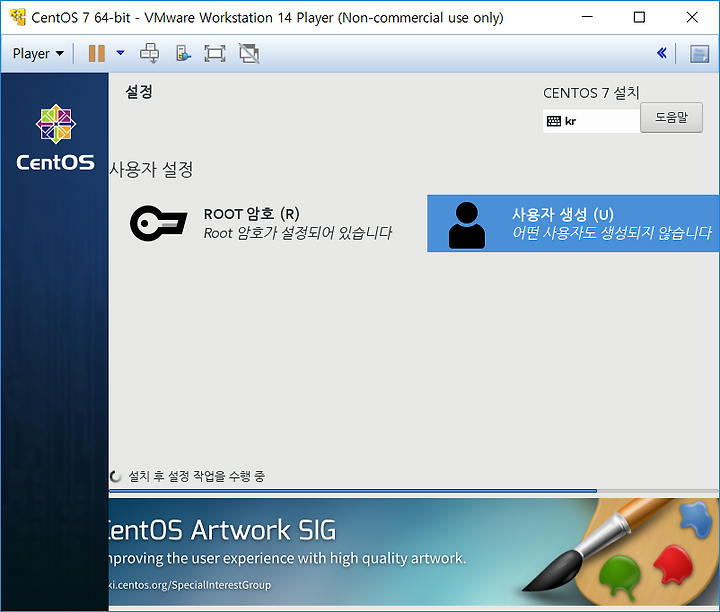This screenshot has height=612, width=720.
Task: Click the '설정' title text
Action: [139, 92]
